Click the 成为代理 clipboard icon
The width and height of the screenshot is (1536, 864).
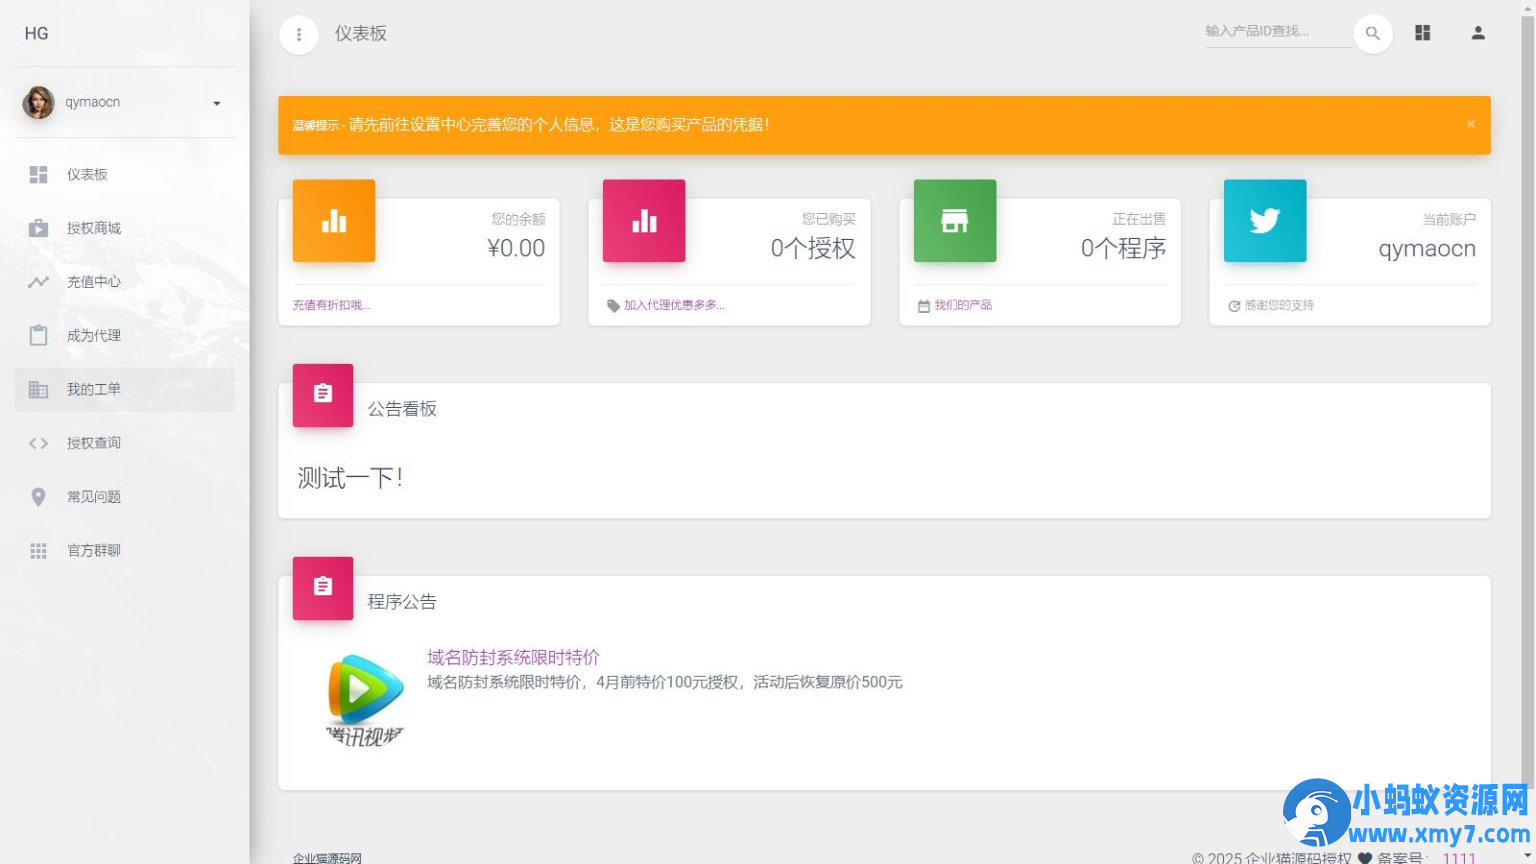click(x=38, y=335)
